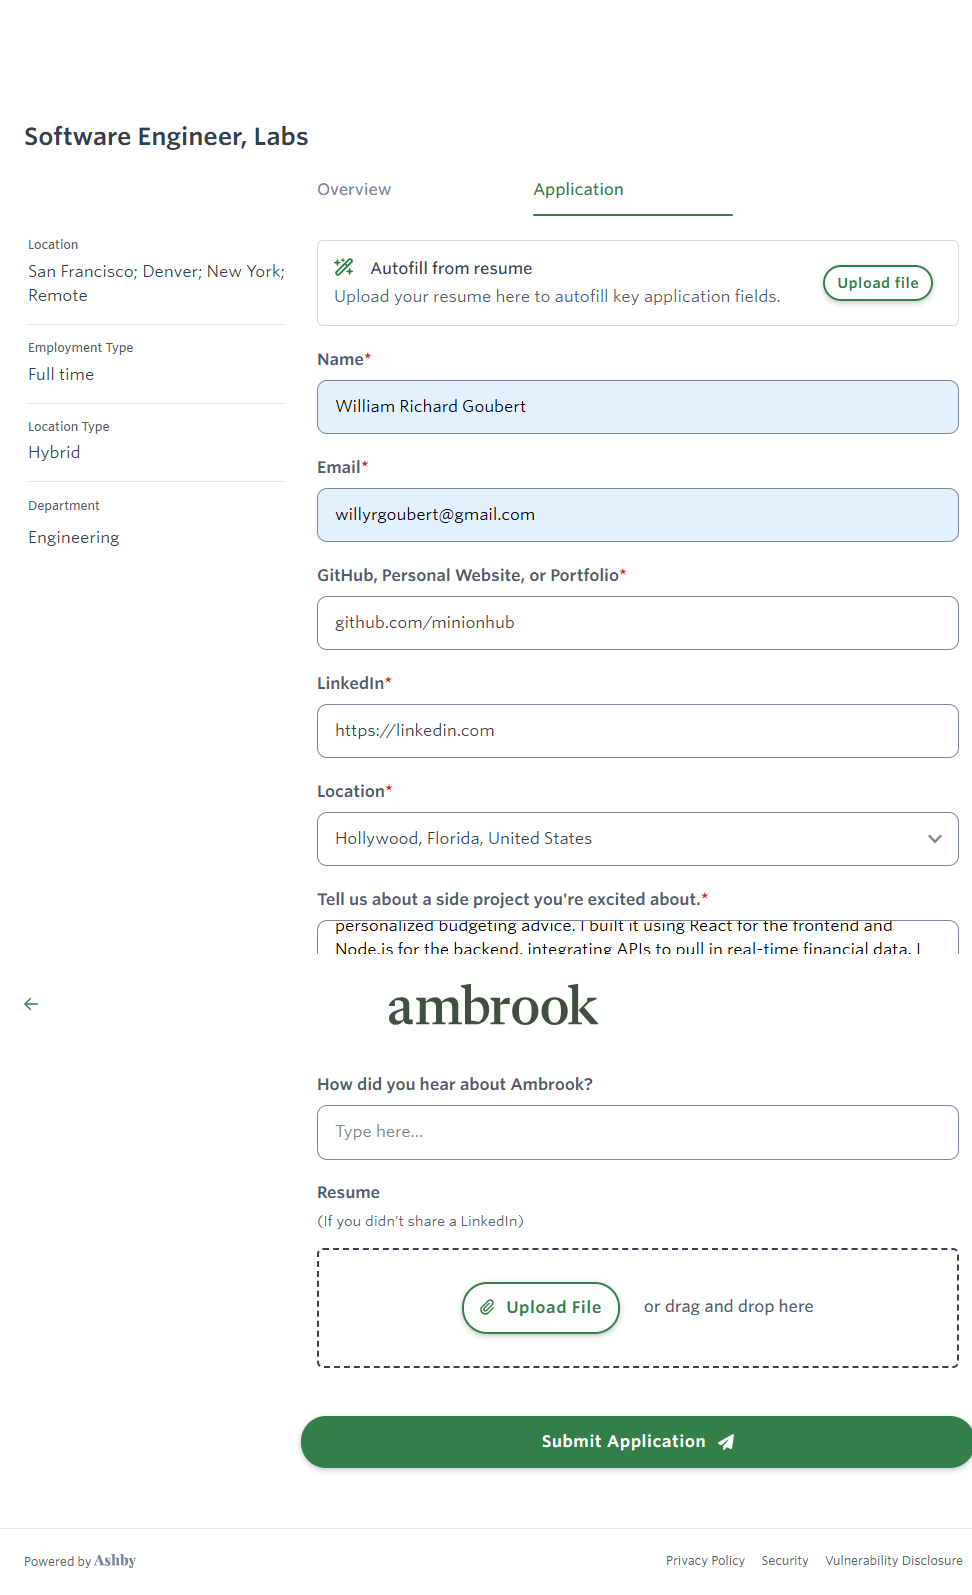The image size is (972, 1595).
Task: Click the autofill magic wand icon
Action: tap(344, 267)
